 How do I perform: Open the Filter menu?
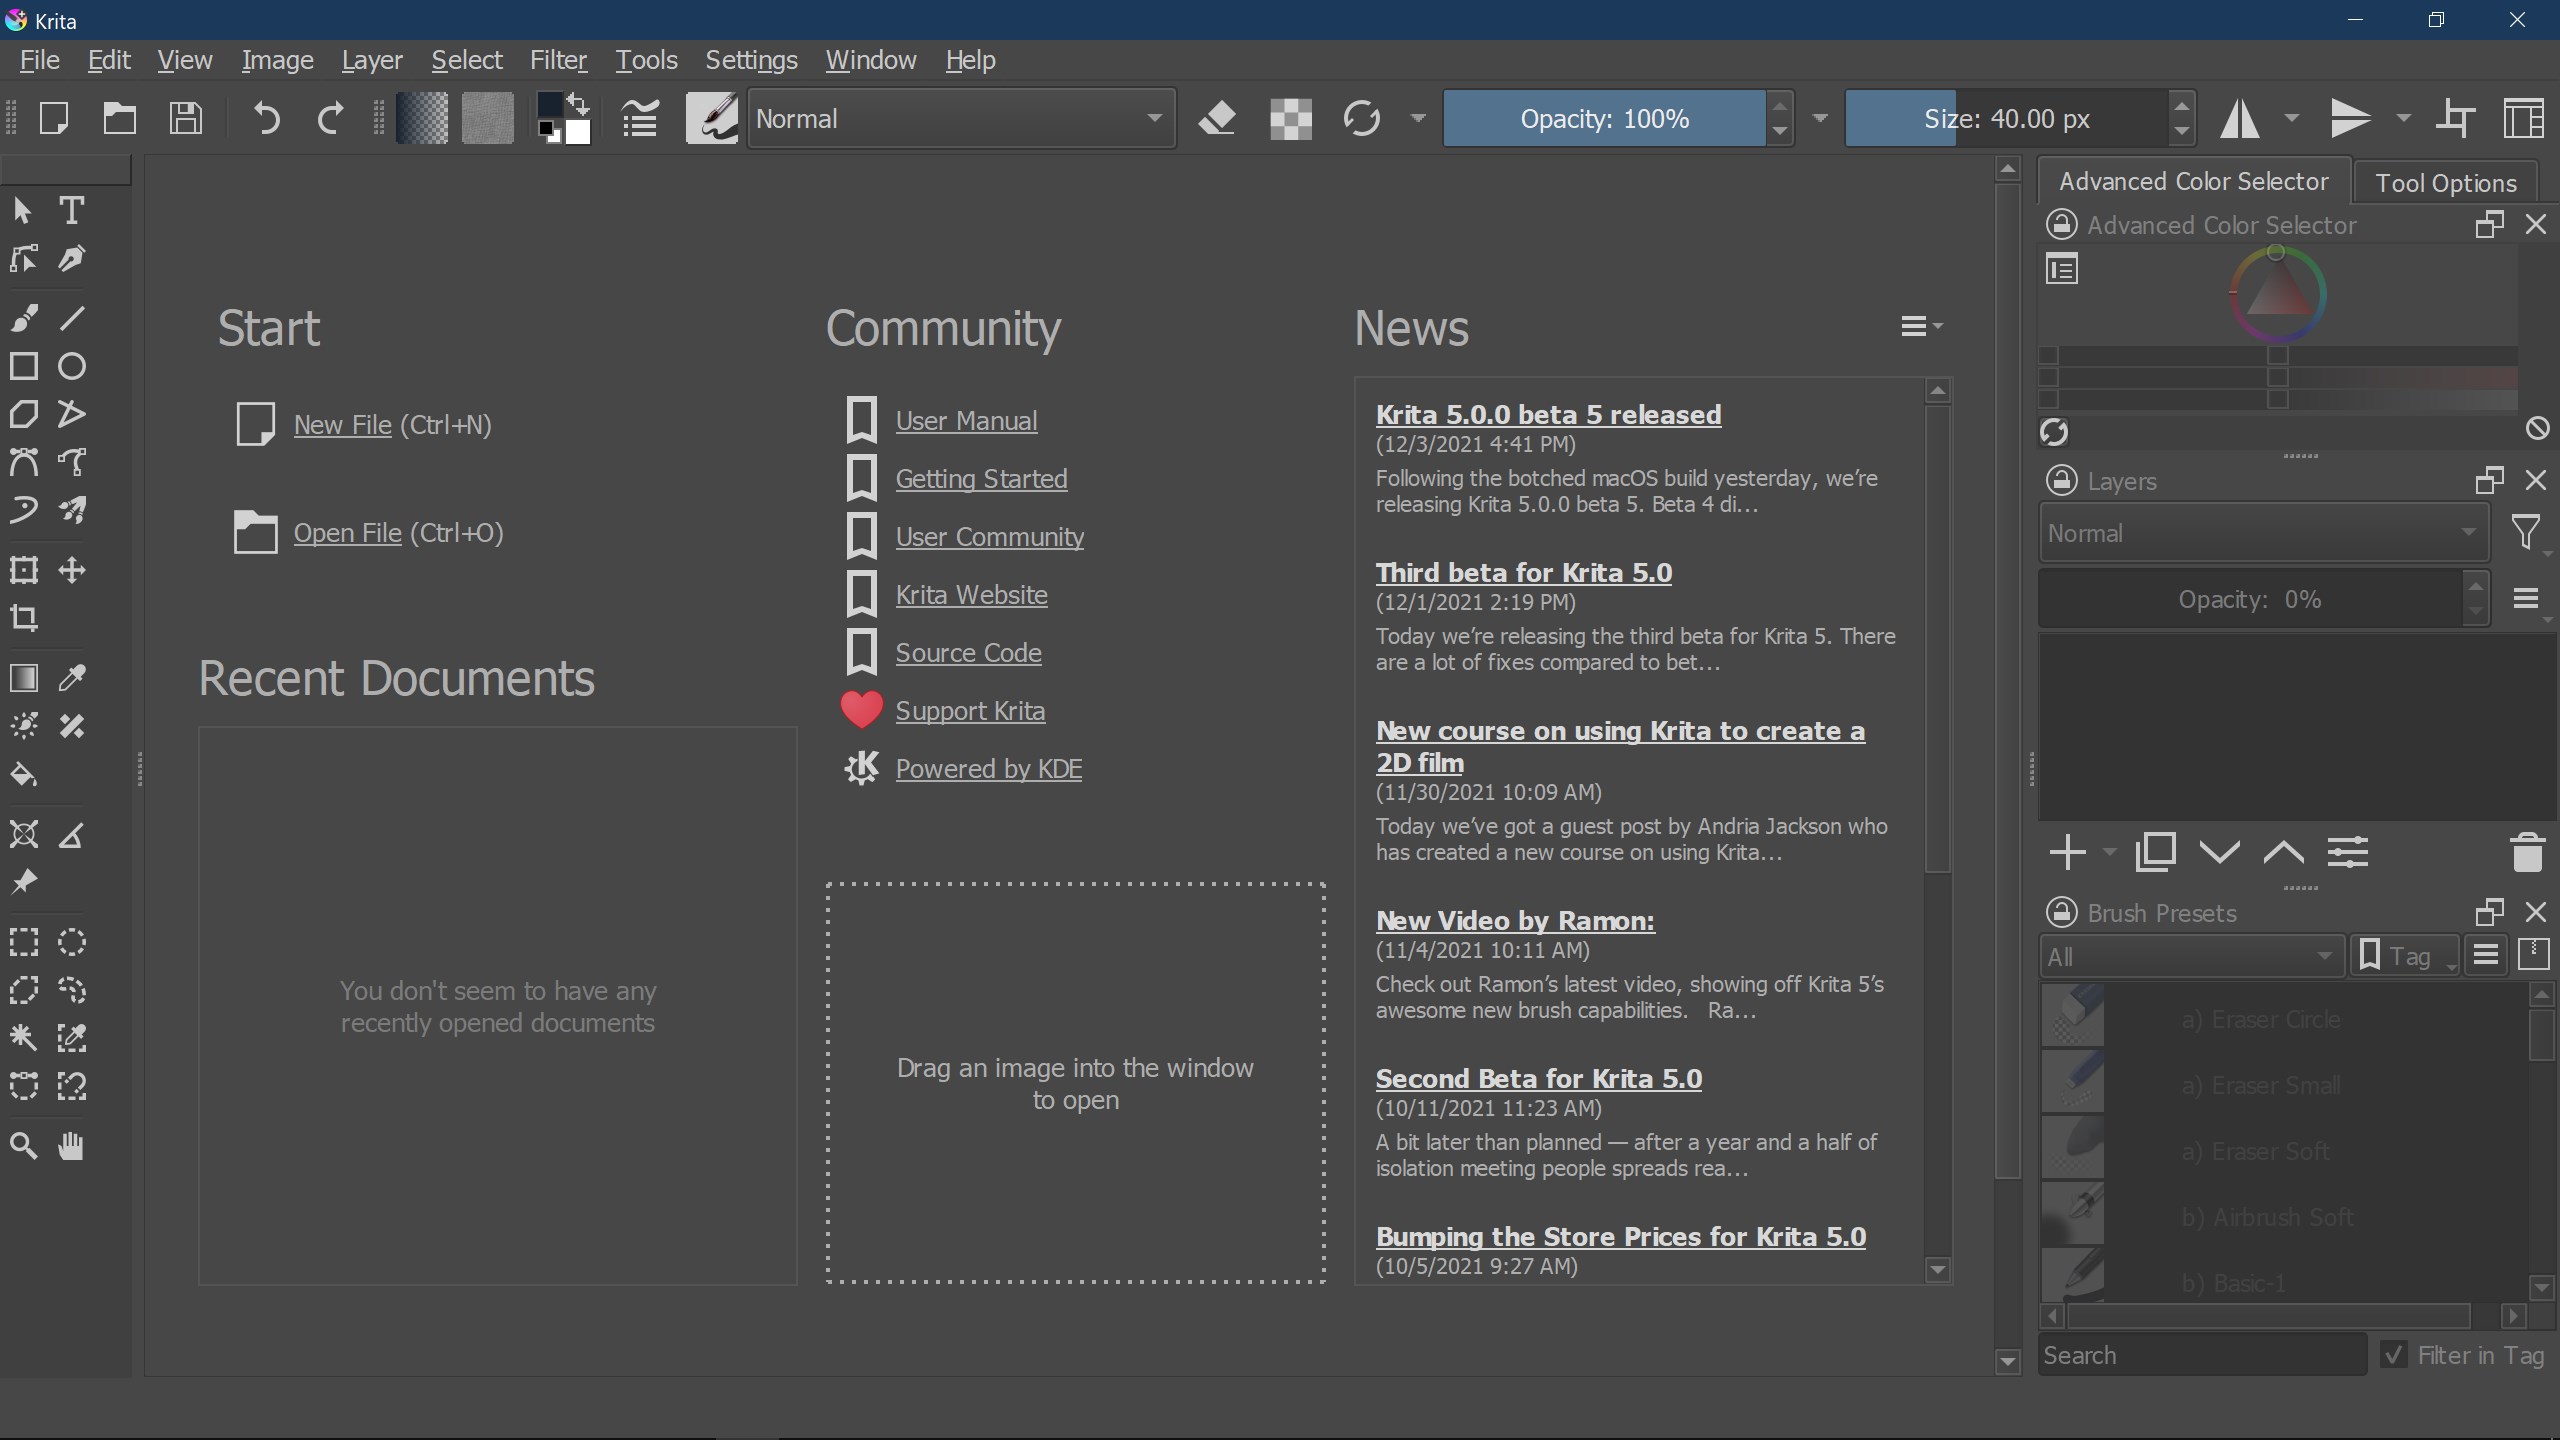558,60
